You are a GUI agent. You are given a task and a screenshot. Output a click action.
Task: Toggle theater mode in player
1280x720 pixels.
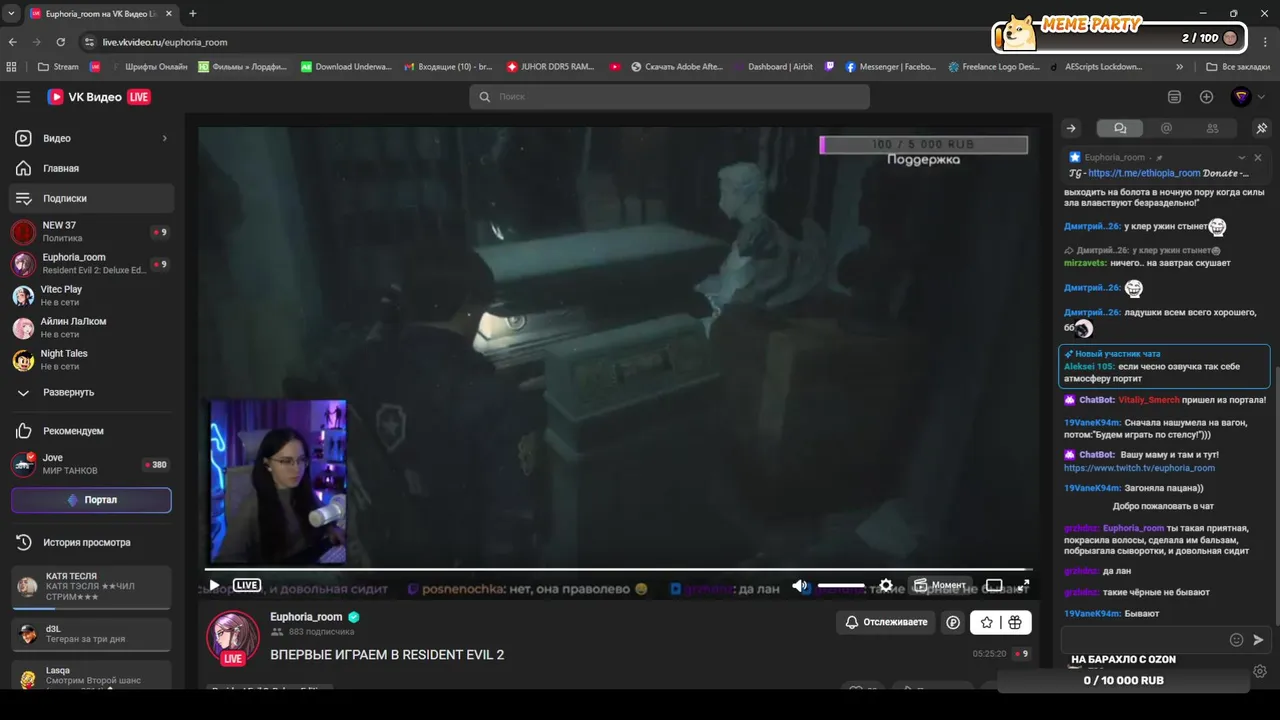tap(994, 585)
